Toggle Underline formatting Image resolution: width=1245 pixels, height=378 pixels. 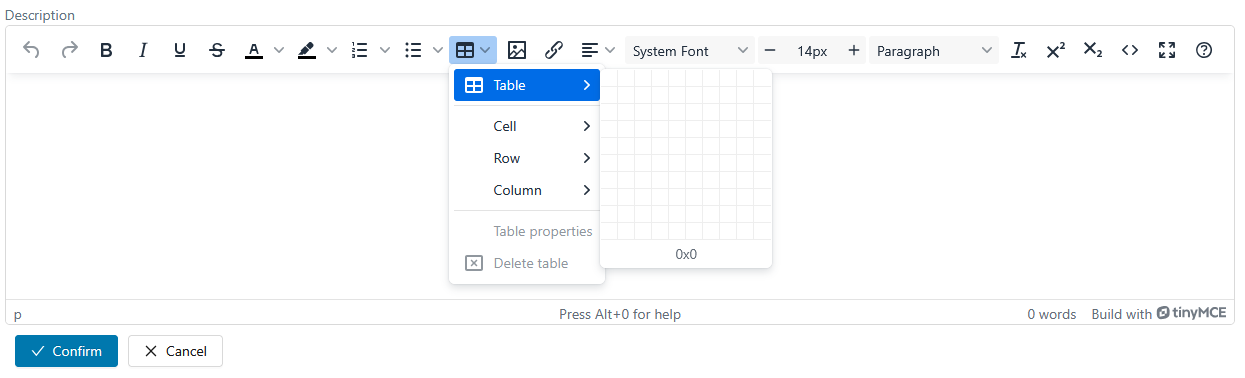coord(180,50)
